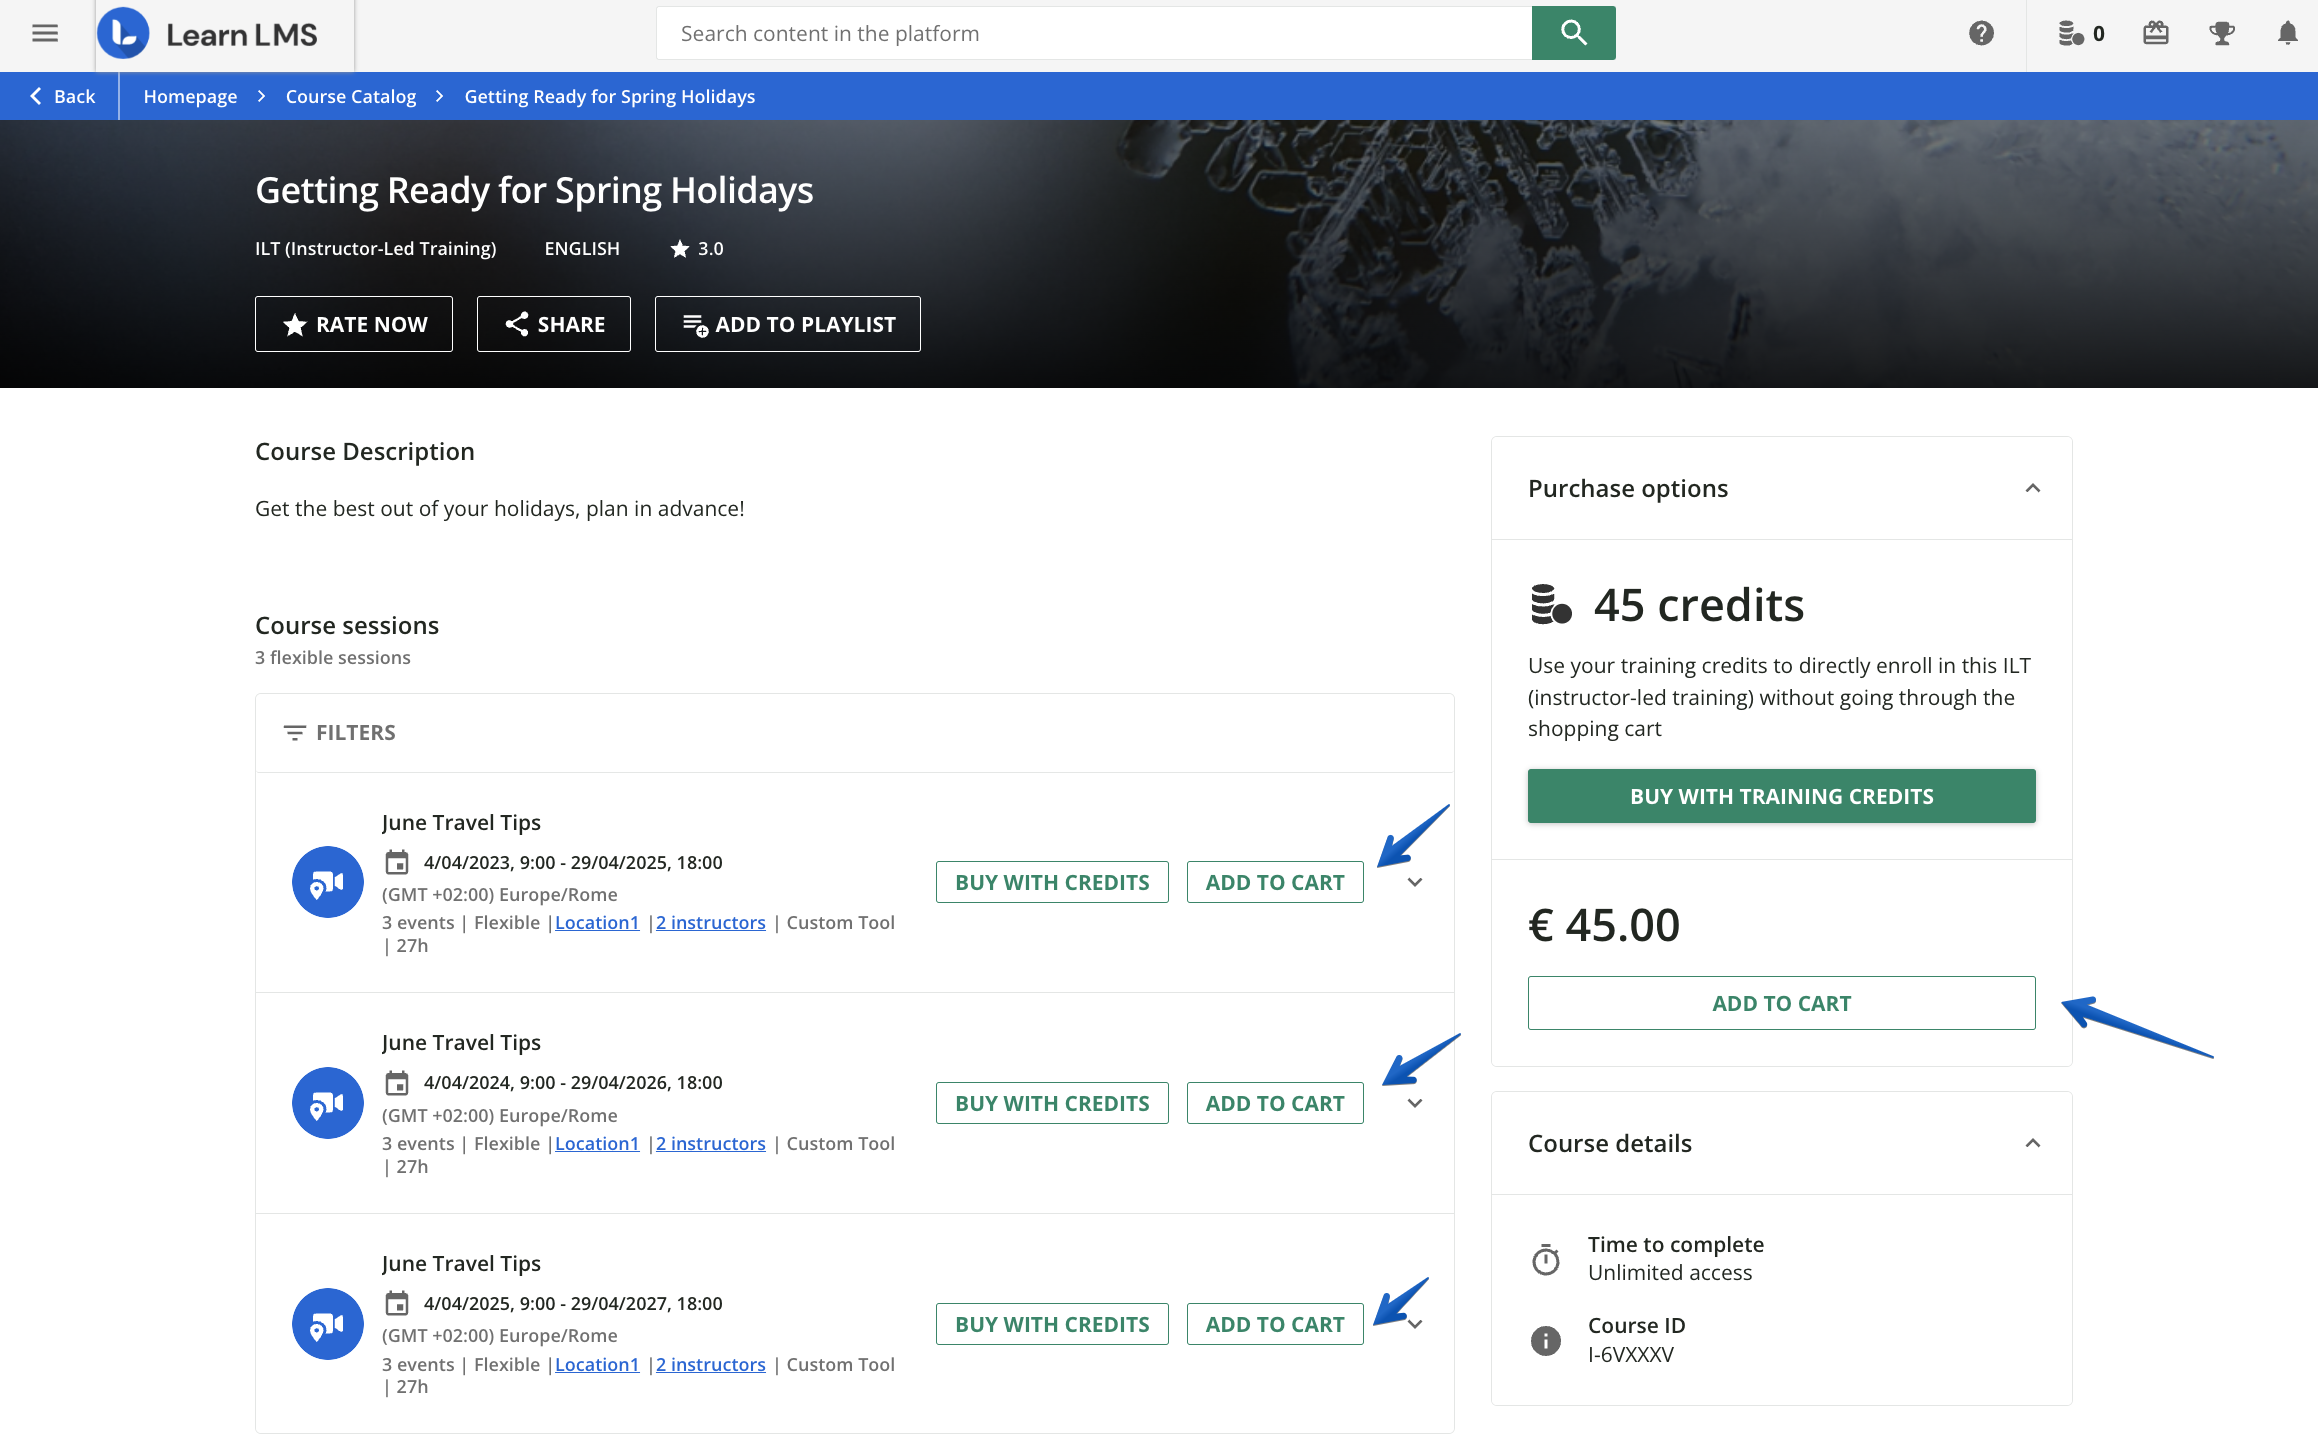2318x1448 pixels.
Task: Focus the platform search content field
Action: pyautogui.click(x=1094, y=34)
